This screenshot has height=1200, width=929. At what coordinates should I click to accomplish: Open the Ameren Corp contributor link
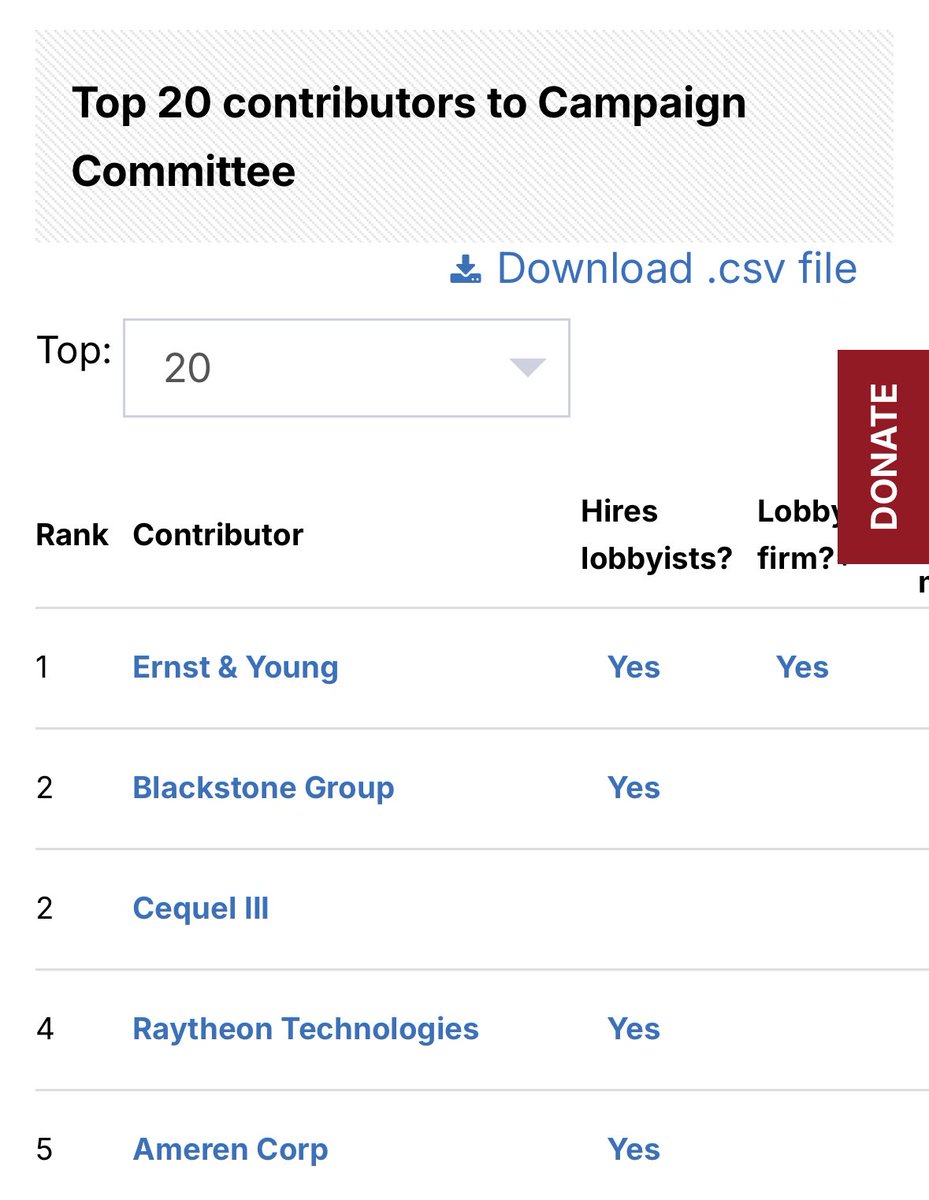(x=230, y=1150)
